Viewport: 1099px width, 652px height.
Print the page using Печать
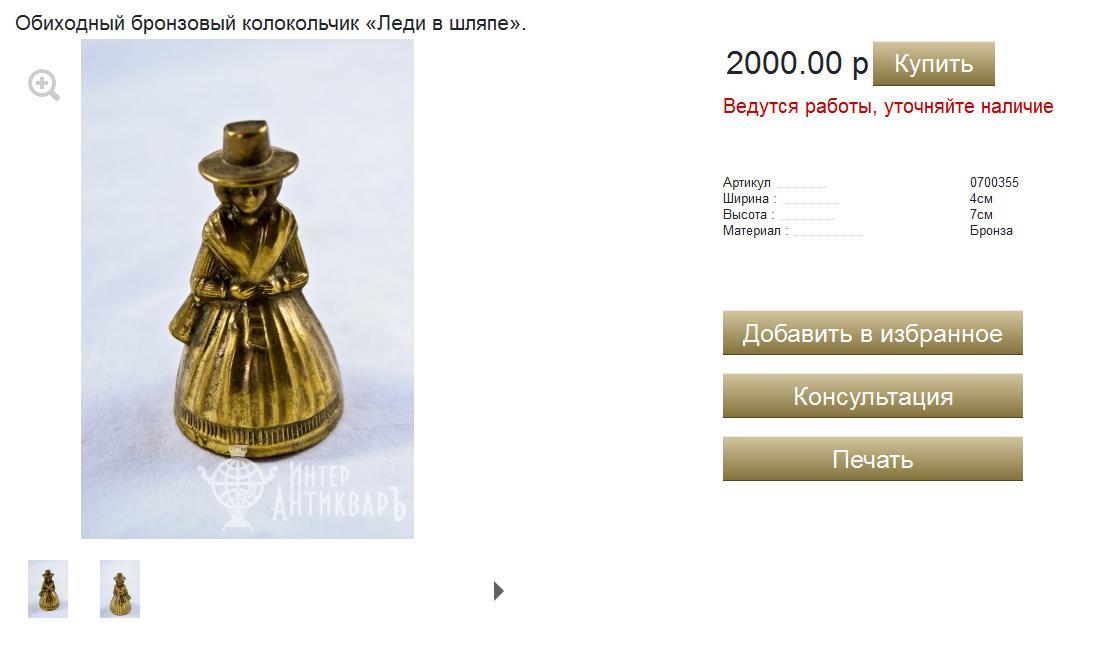(x=873, y=459)
